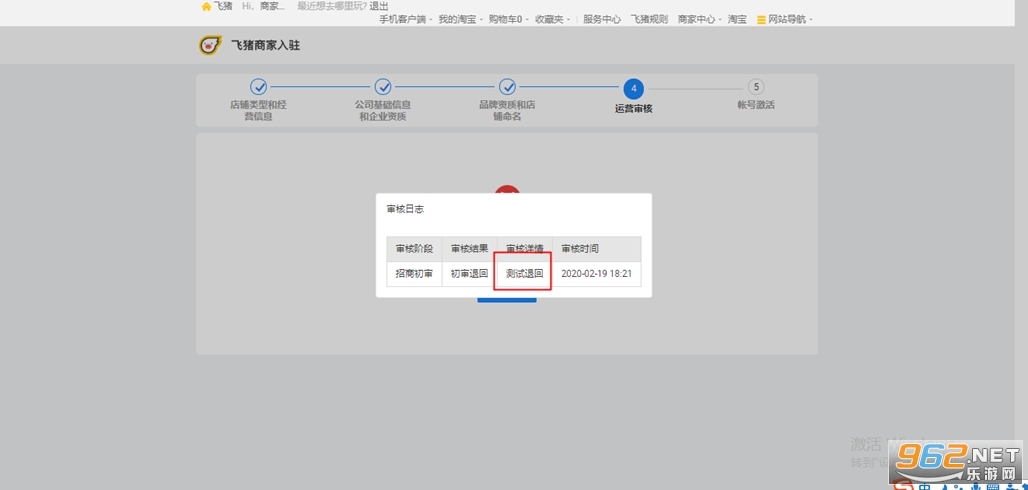
Task: Click the step 3 checkmark circle
Action: coord(507,87)
